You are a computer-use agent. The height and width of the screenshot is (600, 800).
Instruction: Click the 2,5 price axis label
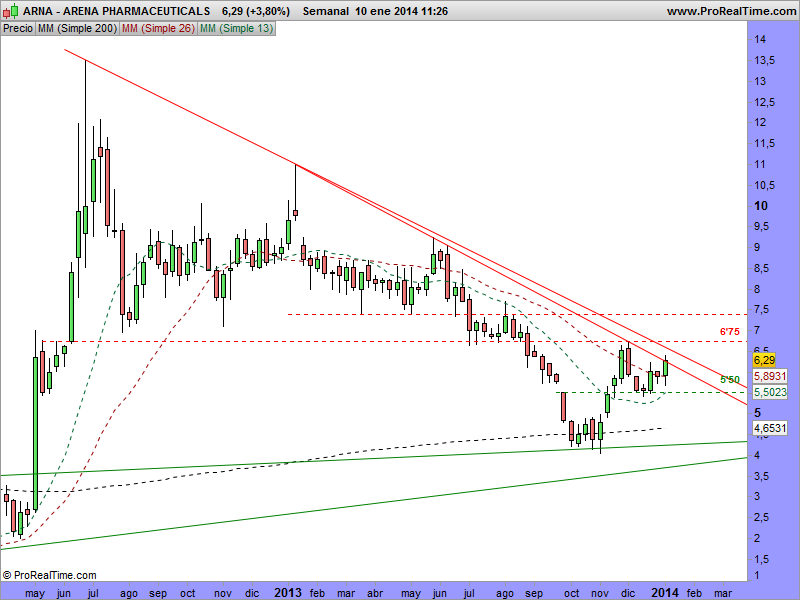[x=764, y=518]
